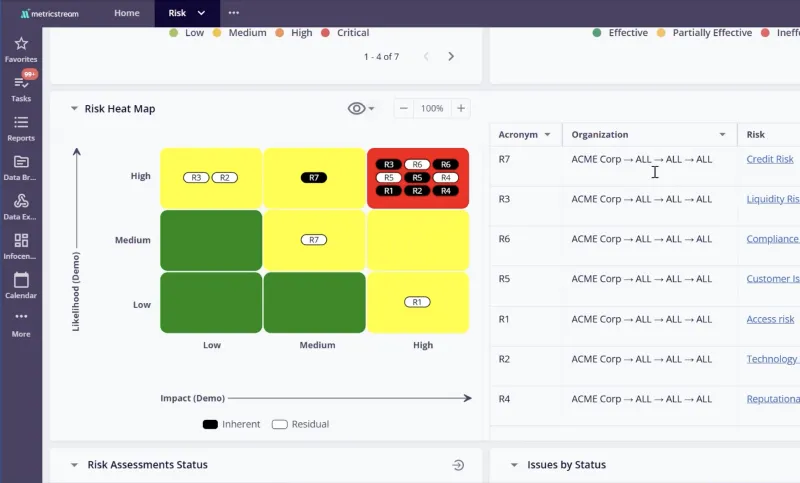800x483 pixels.
Task: Open Acronym column dropdown arrow
Action: point(547,134)
